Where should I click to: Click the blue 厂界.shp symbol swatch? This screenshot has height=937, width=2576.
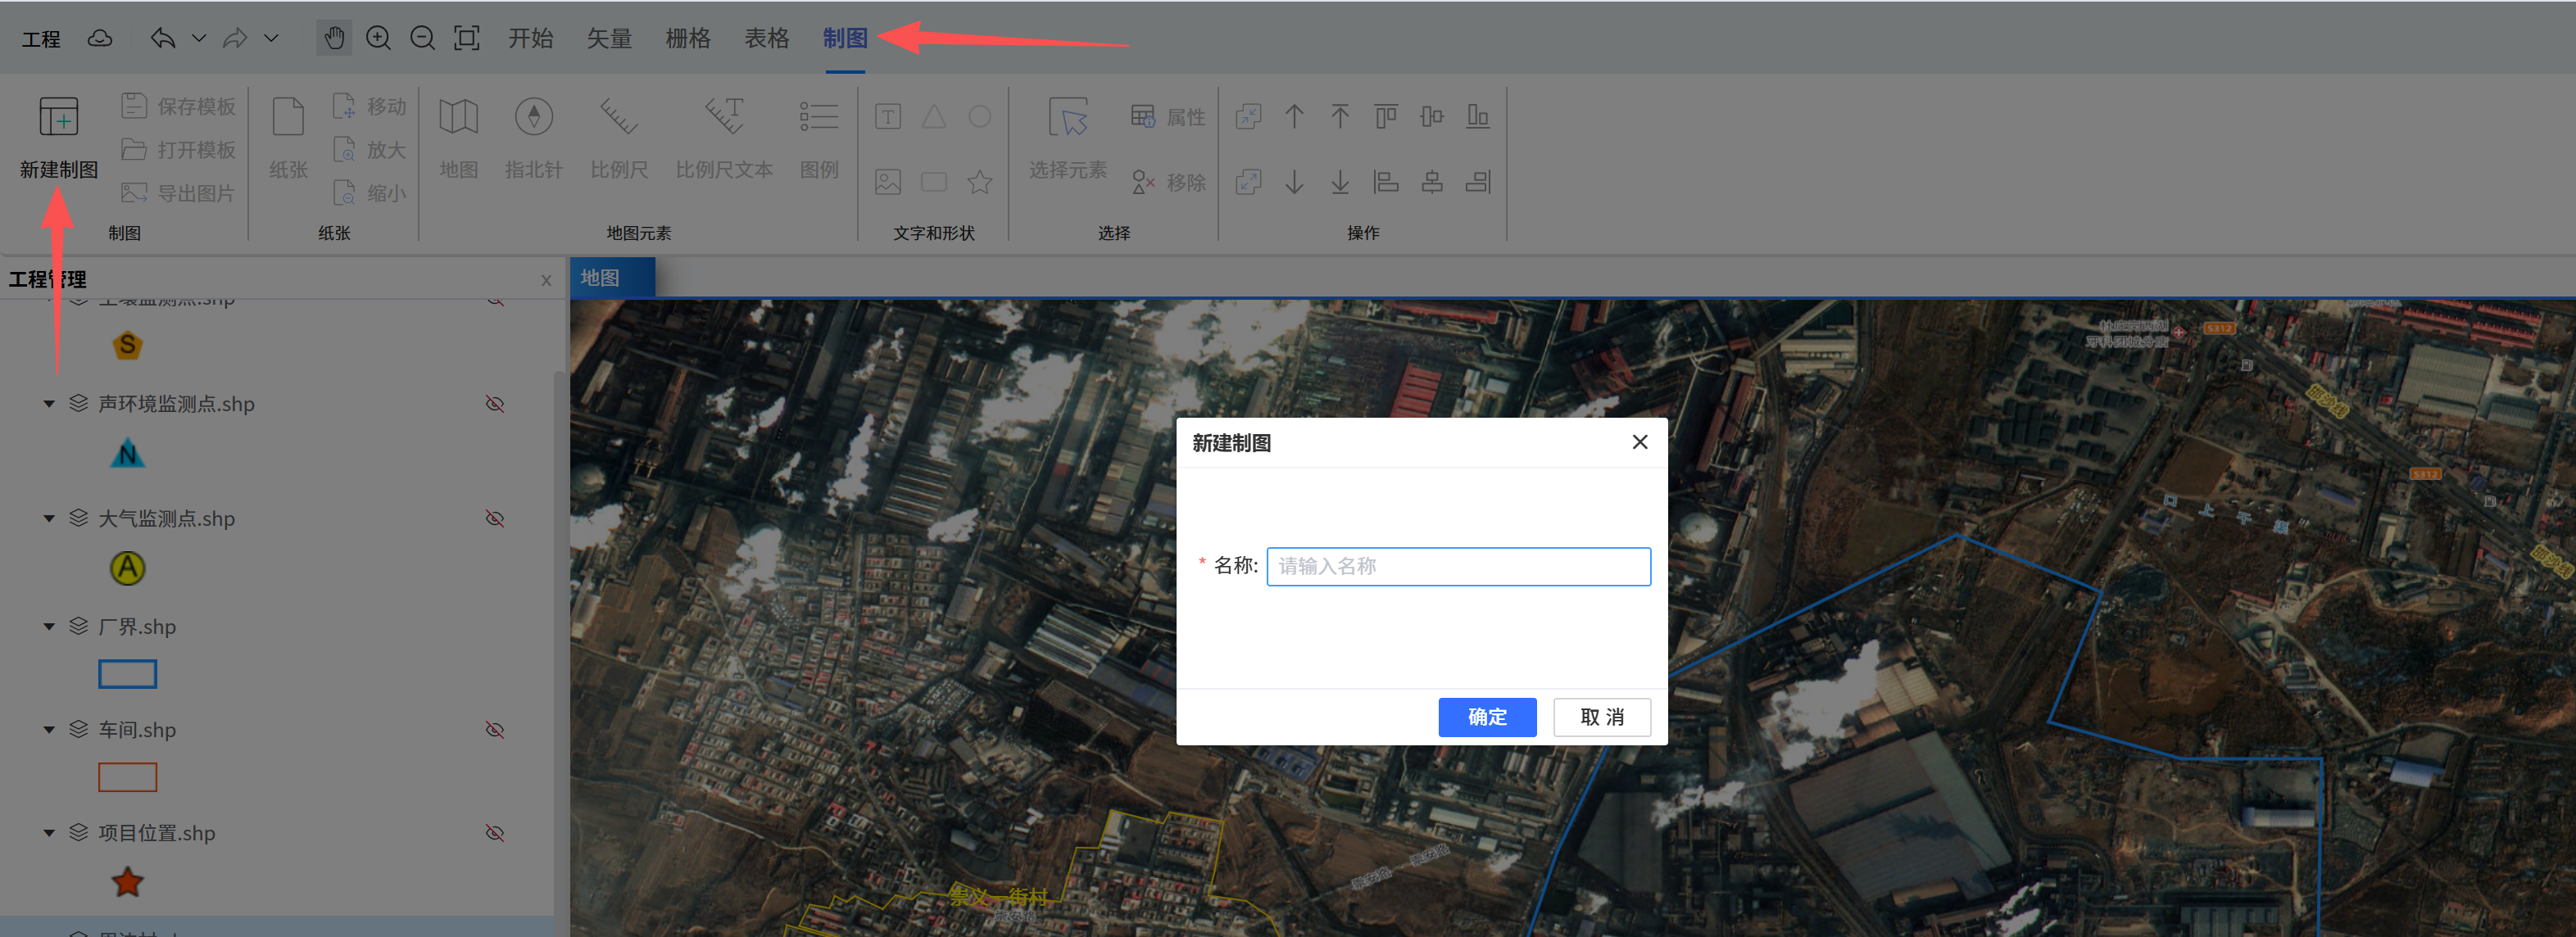pyautogui.click(x=127, y=674)
